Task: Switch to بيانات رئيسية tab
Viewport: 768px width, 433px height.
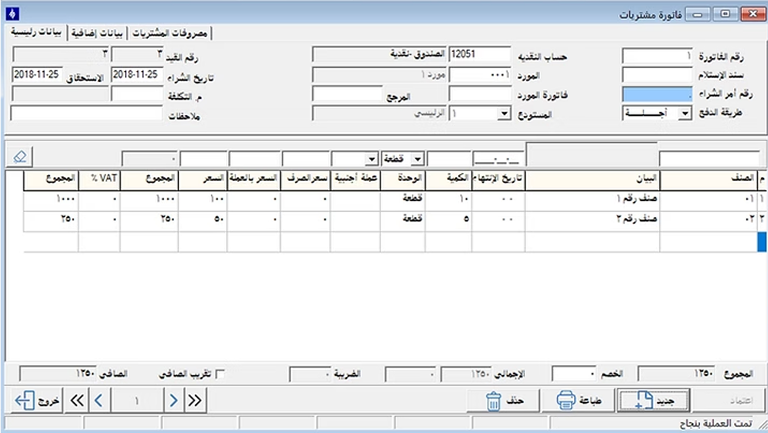Action: pyautogui.click(x=36, y=32)
